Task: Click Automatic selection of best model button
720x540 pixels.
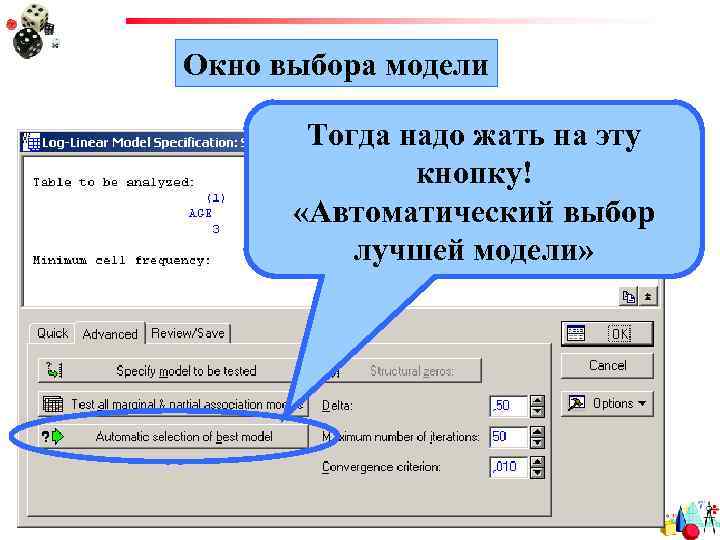Action: [173, 436]
